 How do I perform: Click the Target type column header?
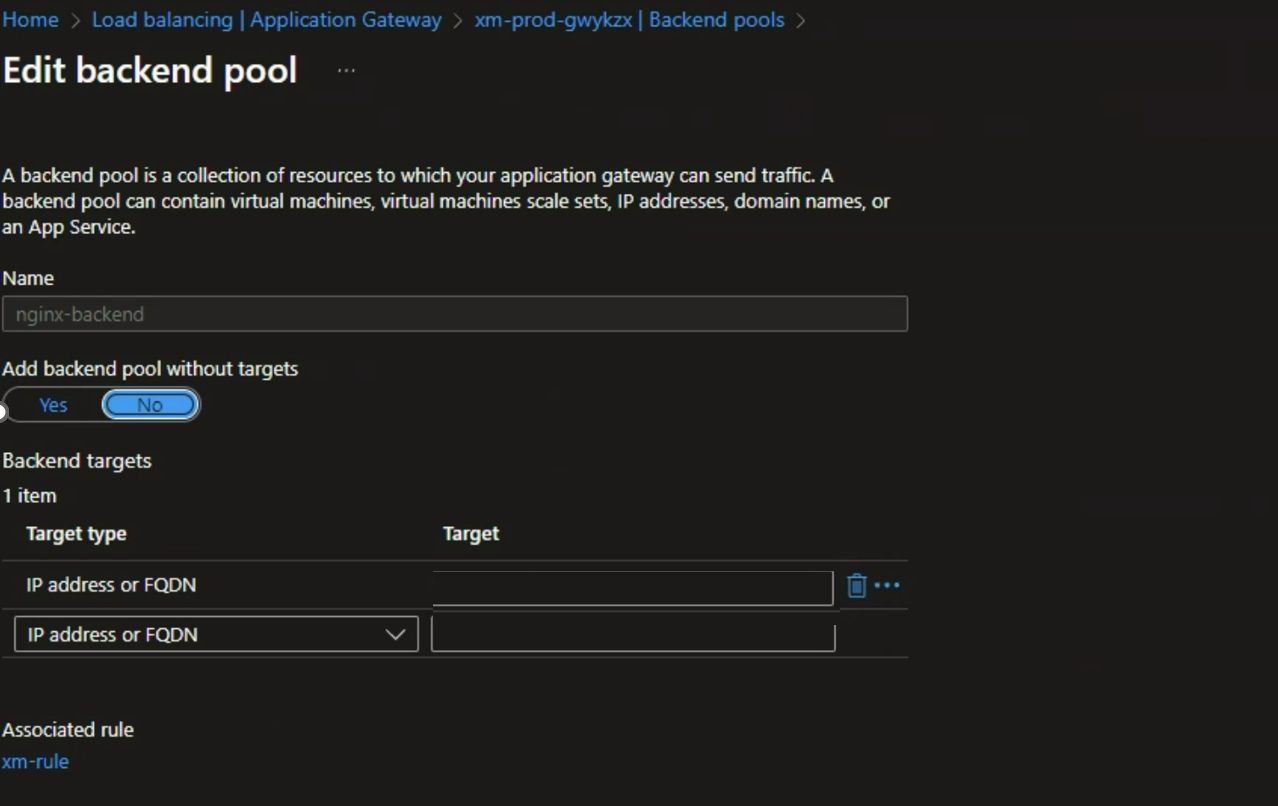(76, 534)
